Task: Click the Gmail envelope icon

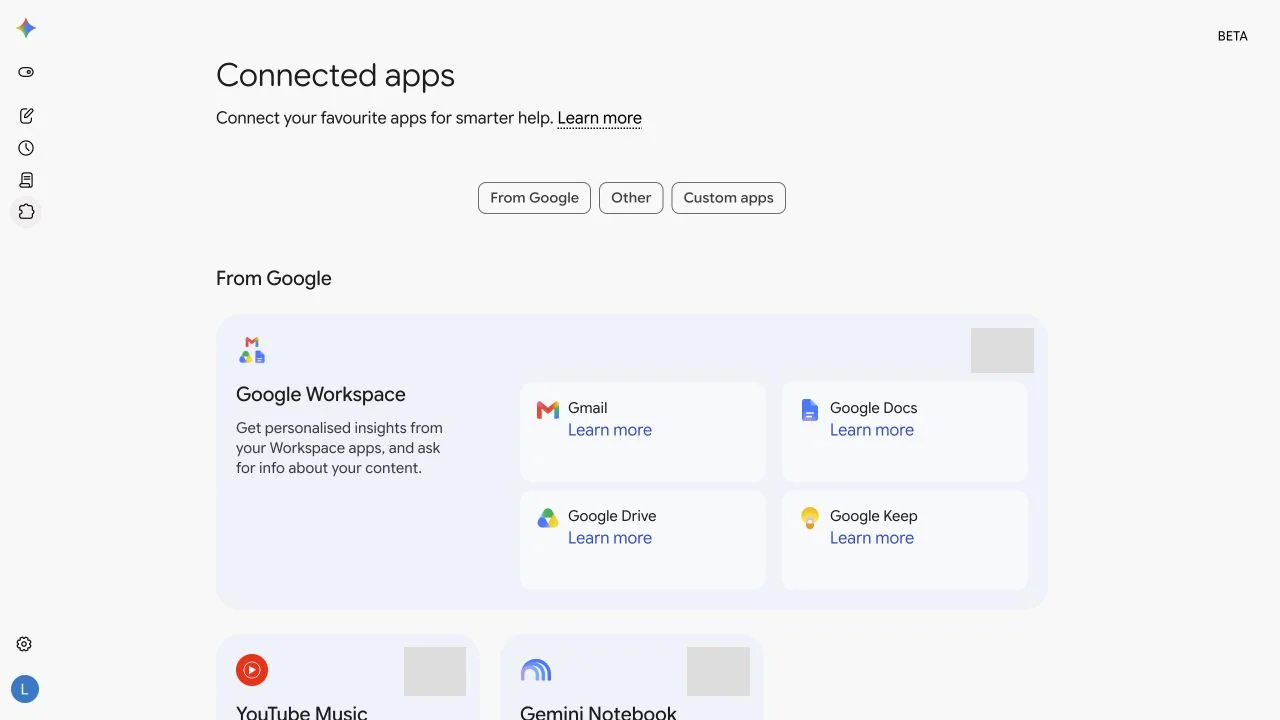Action: pos(547,410)
